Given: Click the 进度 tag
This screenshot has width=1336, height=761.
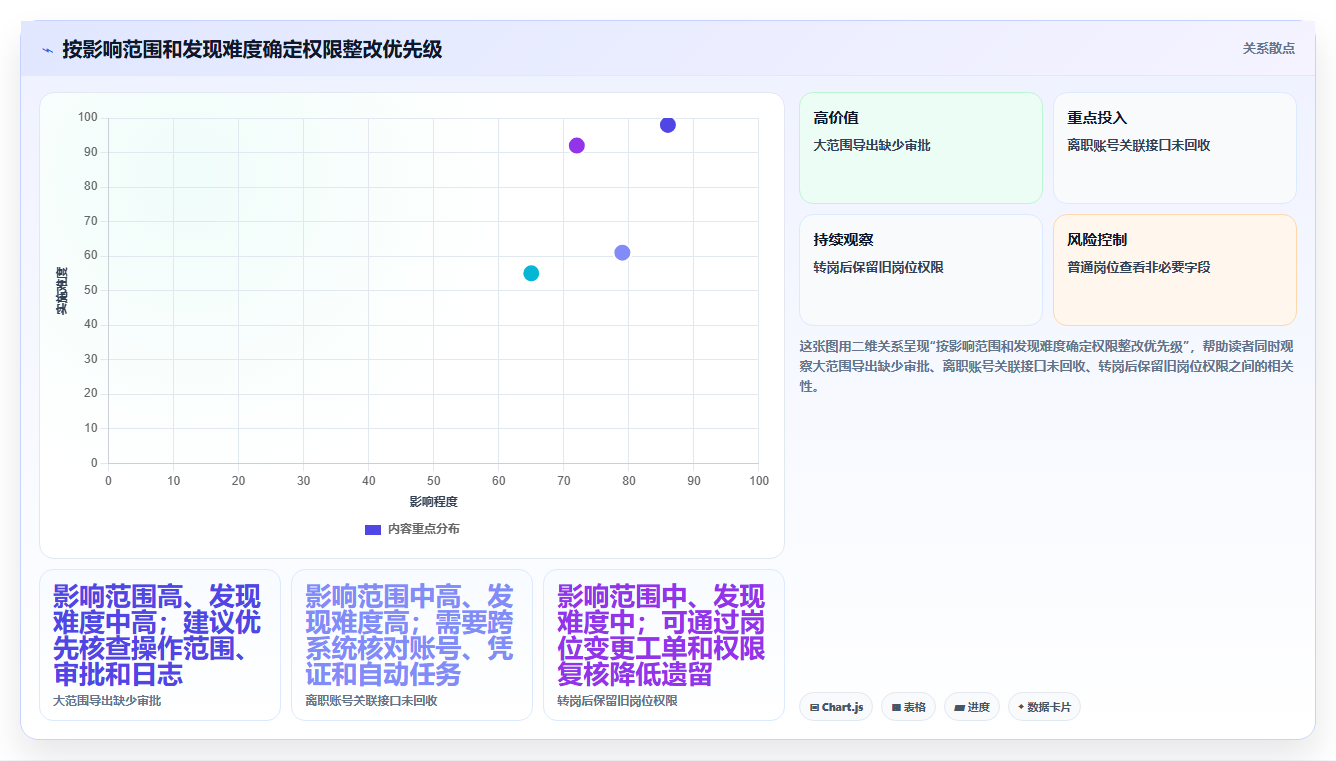Looking at the screenshot, I should point(972,707).
